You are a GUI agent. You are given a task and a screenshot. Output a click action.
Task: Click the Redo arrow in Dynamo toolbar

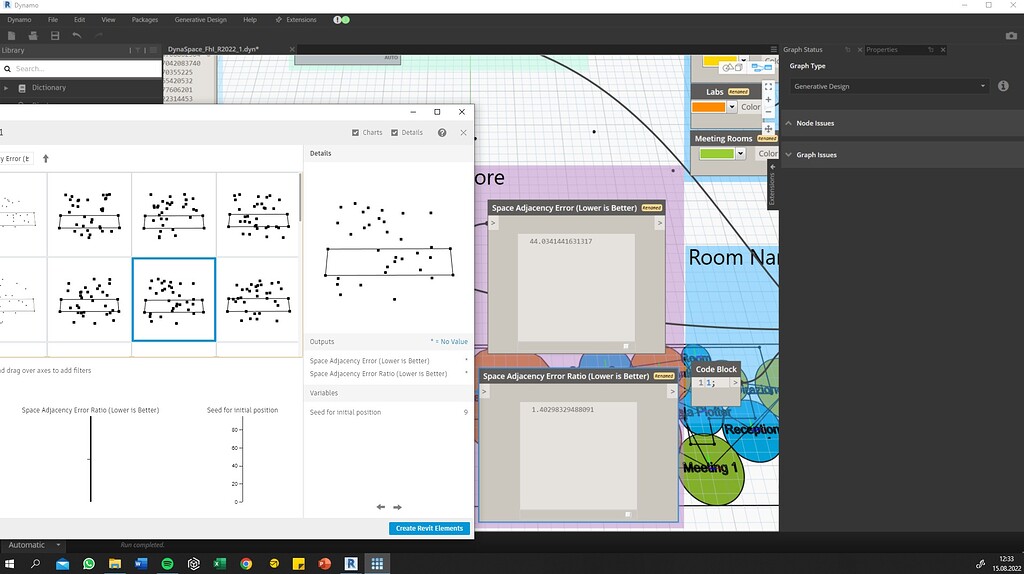click(99, 35)
